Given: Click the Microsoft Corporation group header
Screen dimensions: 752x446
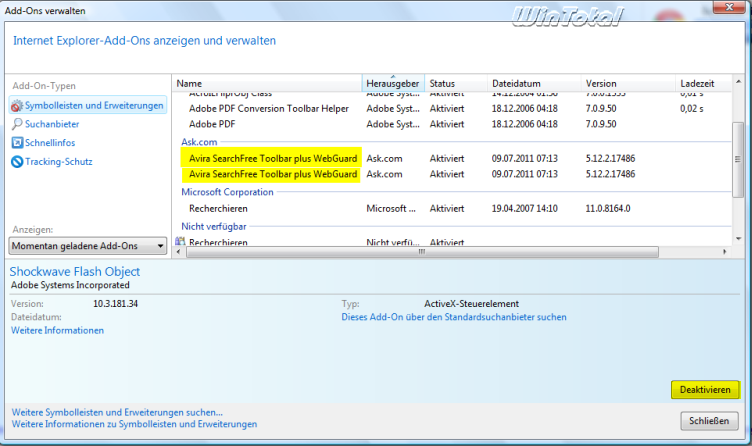Looking at the screenshot, I should point(227,192).
